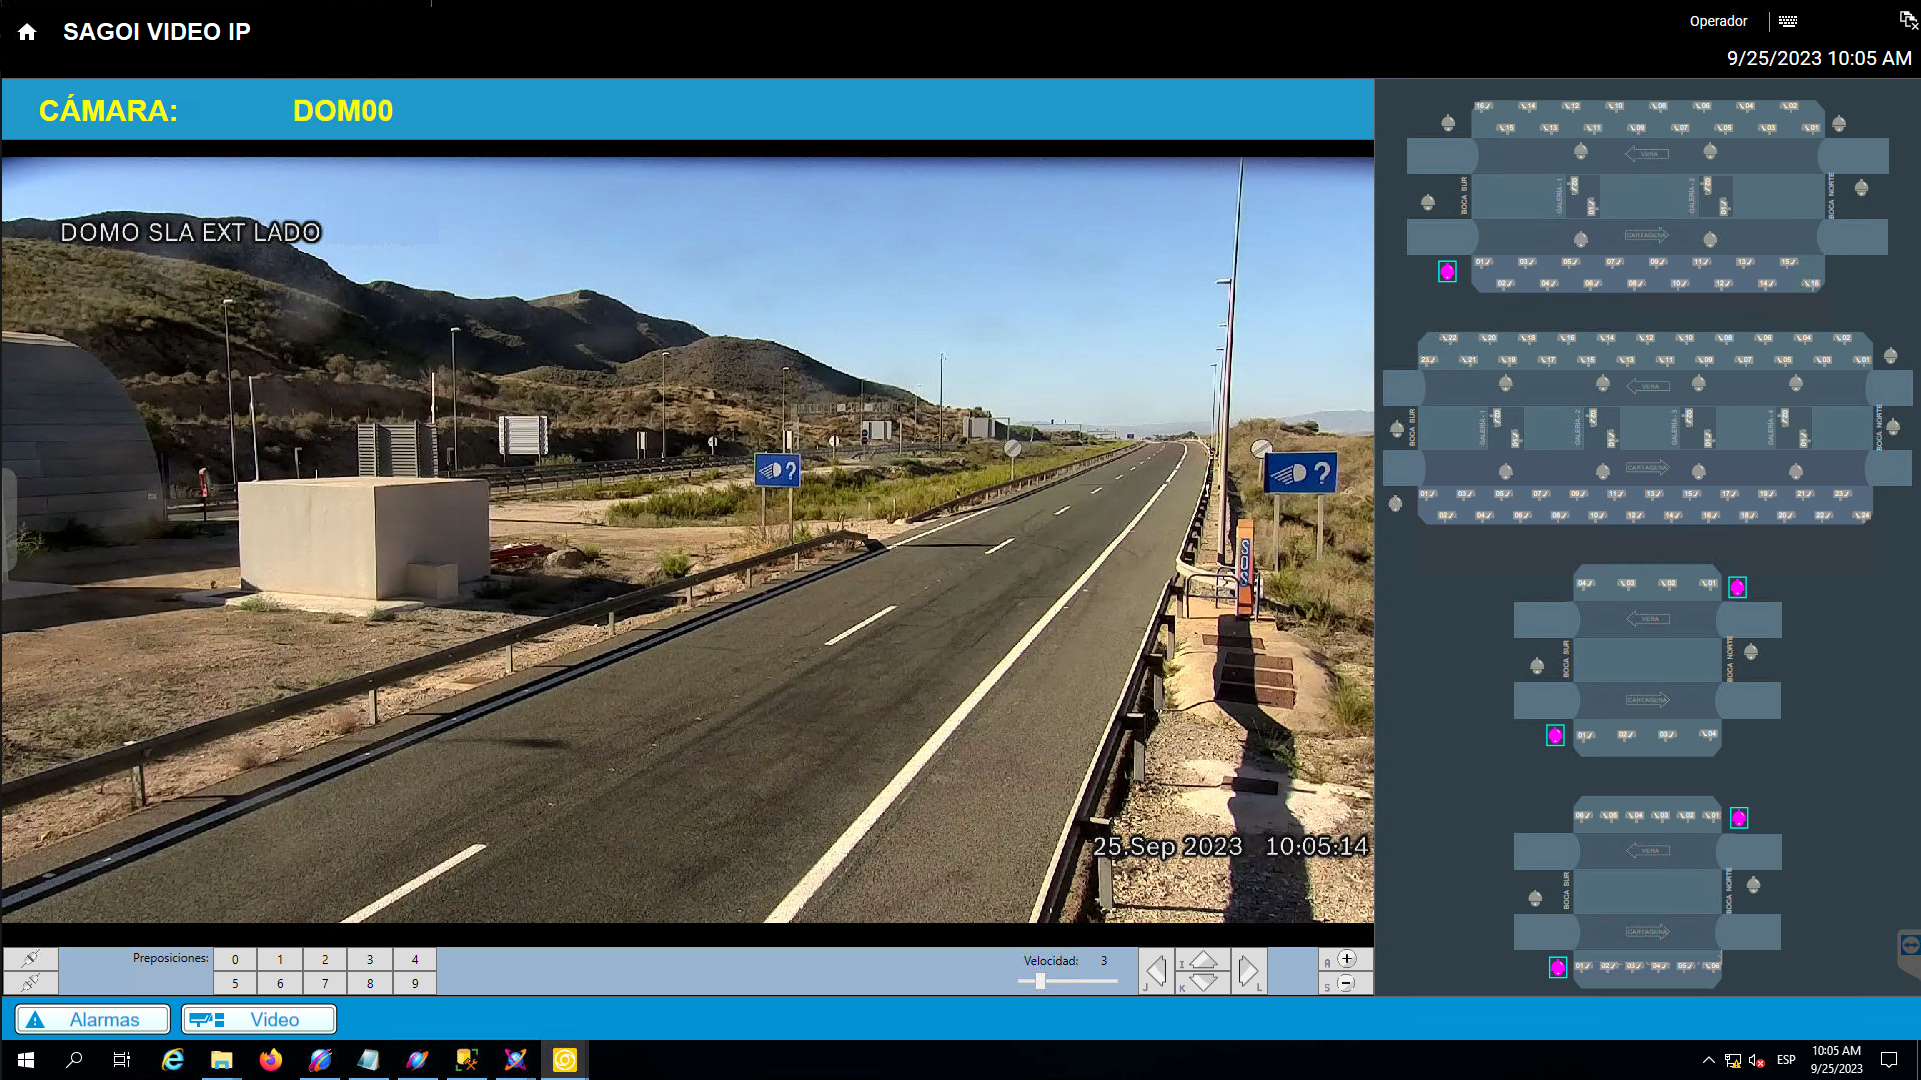
Task: Switch to the Alarmas tab
Action: tap(92, 1019)
